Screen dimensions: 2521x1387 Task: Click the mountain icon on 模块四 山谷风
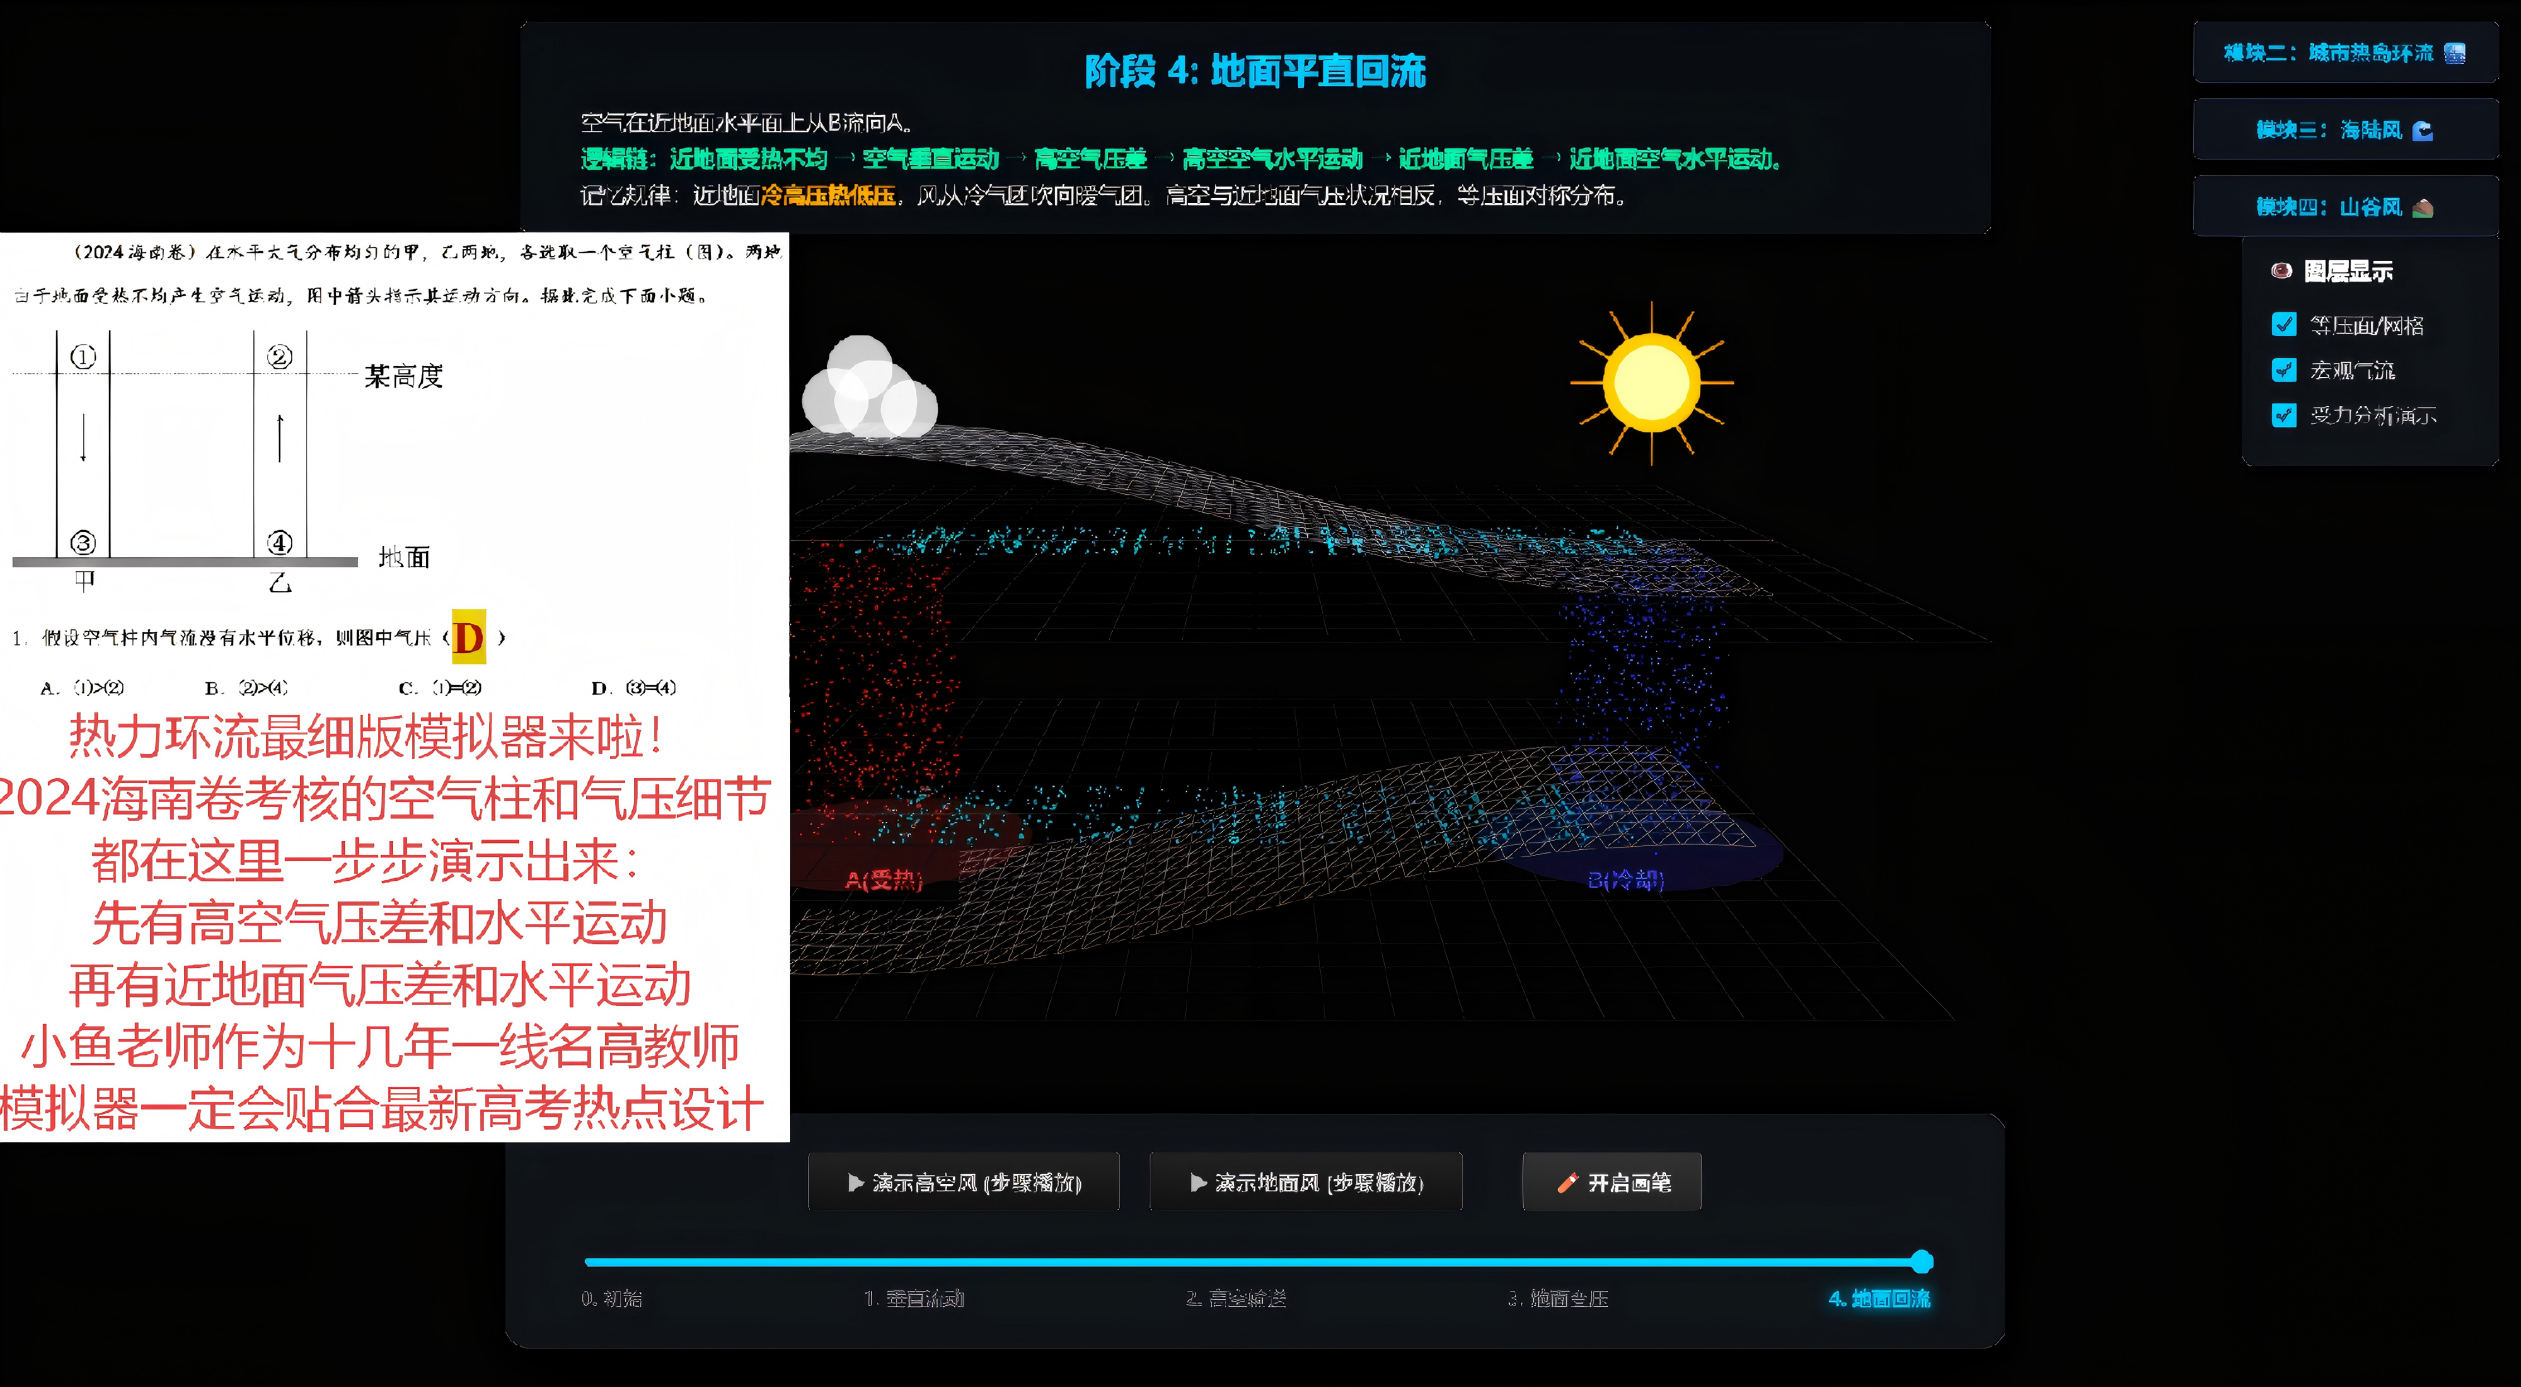[2423, 208]
